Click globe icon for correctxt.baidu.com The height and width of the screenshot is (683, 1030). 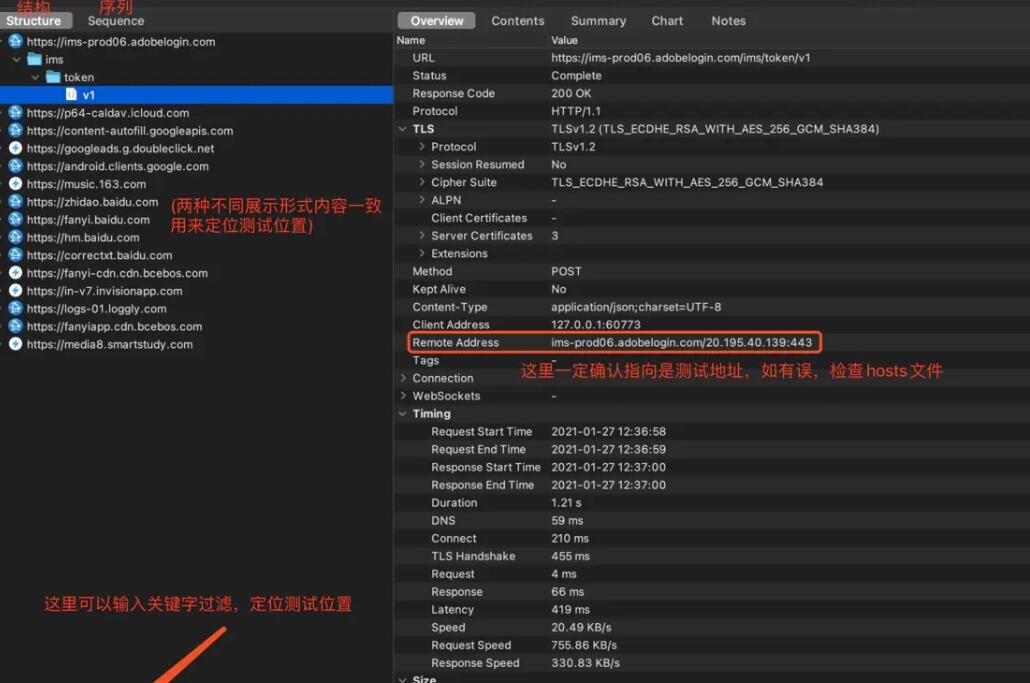coord(16,254)
